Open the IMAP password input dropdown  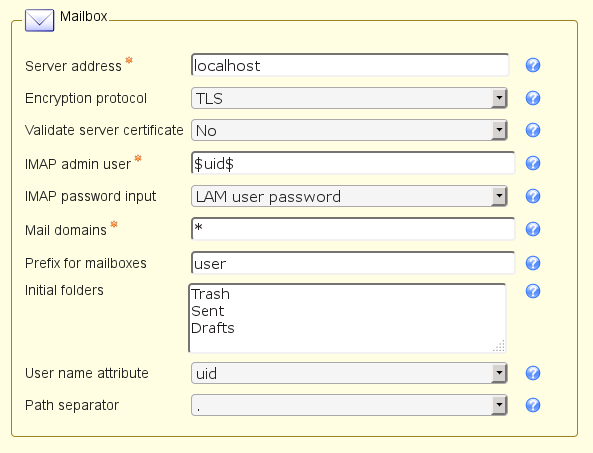[x=349, y=196]
